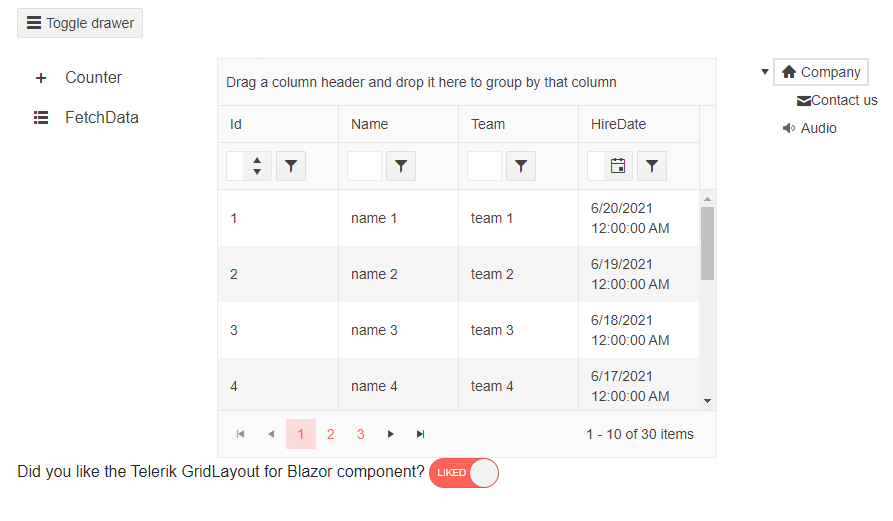
Task: Jump to the last grid page arrow
Action: tap(420, 434)
